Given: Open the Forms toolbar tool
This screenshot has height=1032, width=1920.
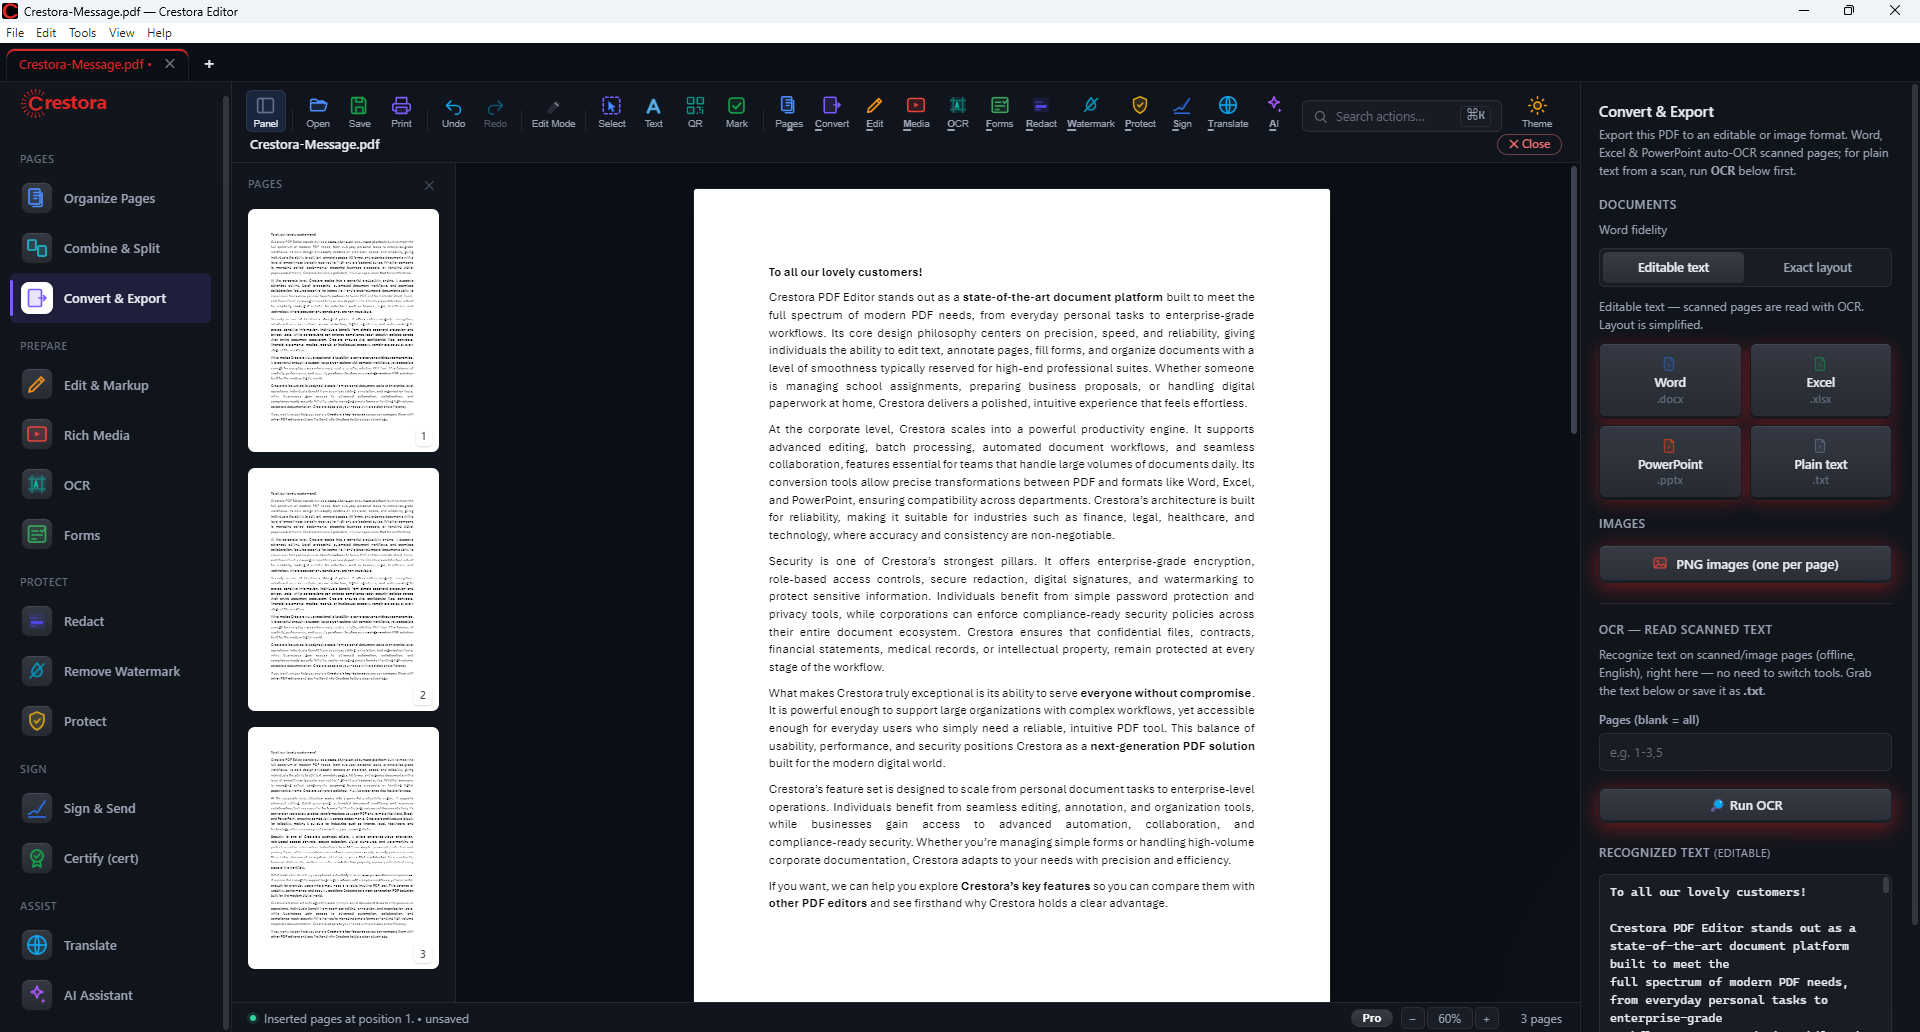Looking at the screenshot, I should tap(999, 112).
